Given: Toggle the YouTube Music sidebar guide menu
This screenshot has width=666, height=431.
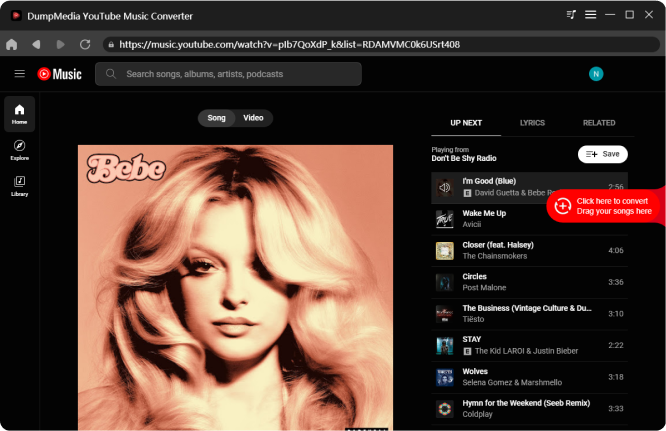Looking at the screenshot, I should click(20, 74).
